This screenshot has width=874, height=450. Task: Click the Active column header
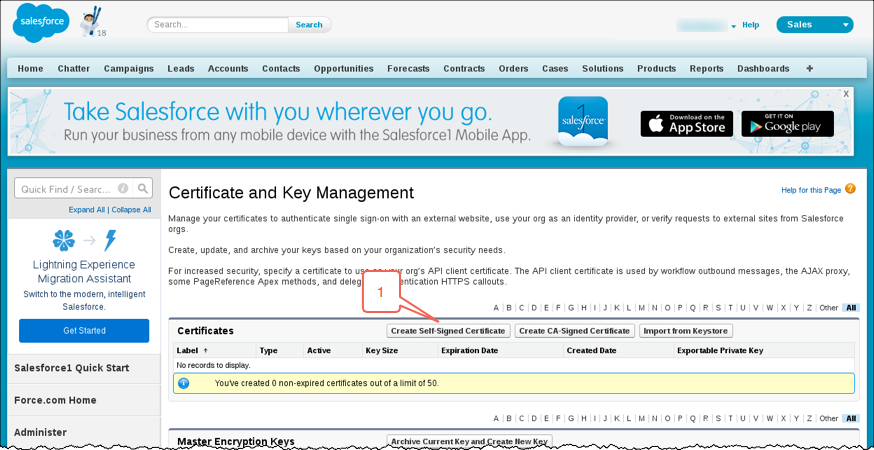click(x=319, y=351)
